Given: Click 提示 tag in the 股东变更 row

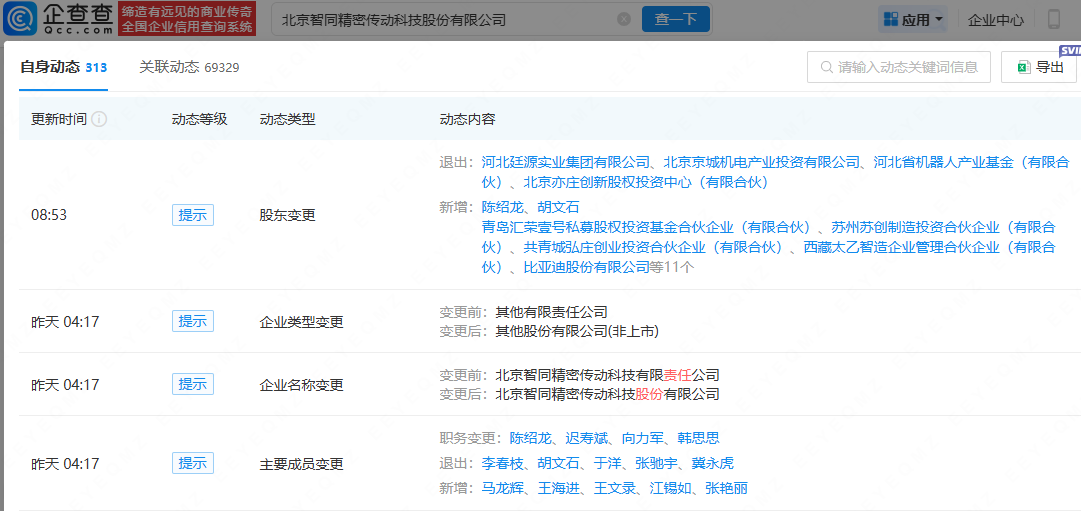Looking at the screenshot, I should pos(192,214).
